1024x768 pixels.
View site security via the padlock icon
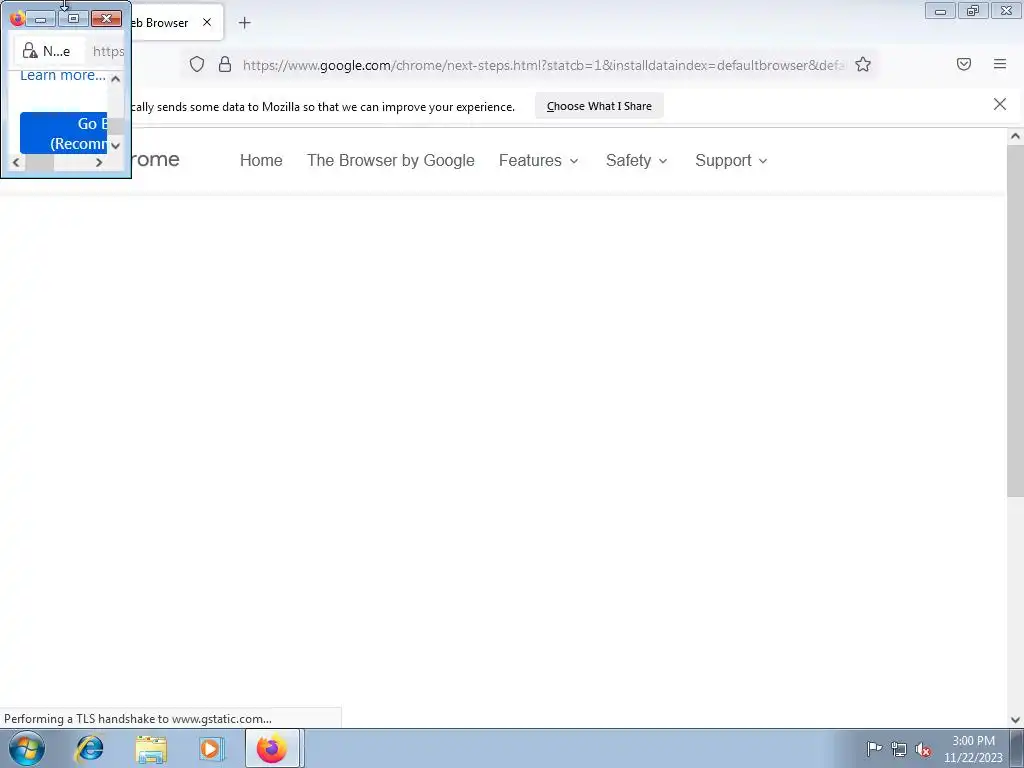coord(225,64)
